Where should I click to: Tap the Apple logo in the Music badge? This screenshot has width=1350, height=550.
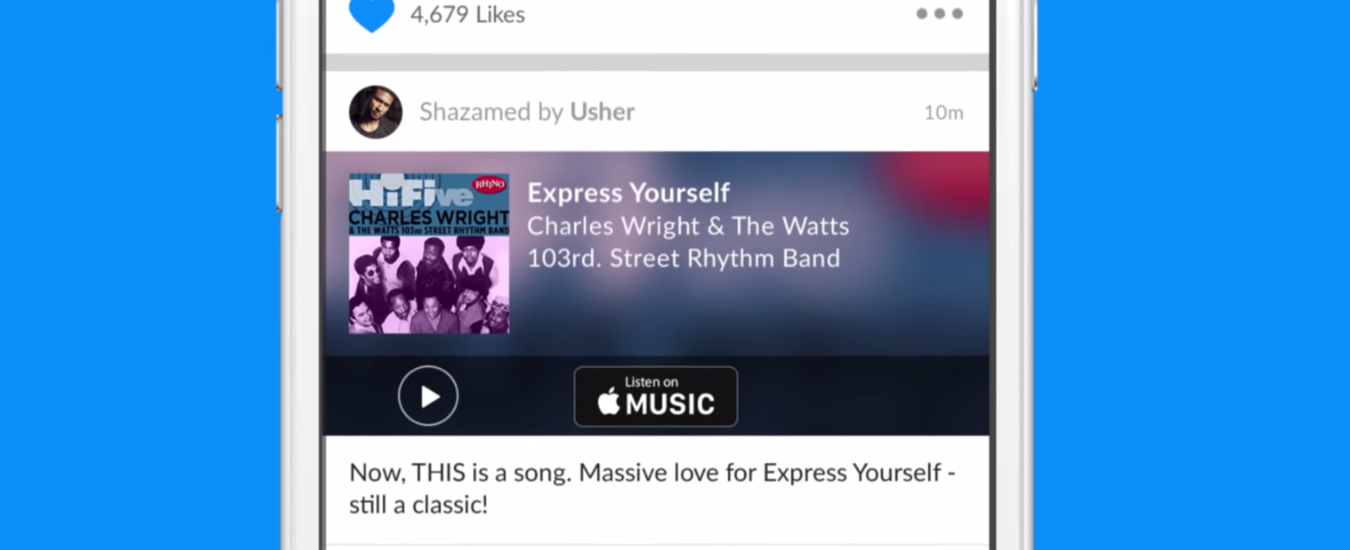coord(608,402)
